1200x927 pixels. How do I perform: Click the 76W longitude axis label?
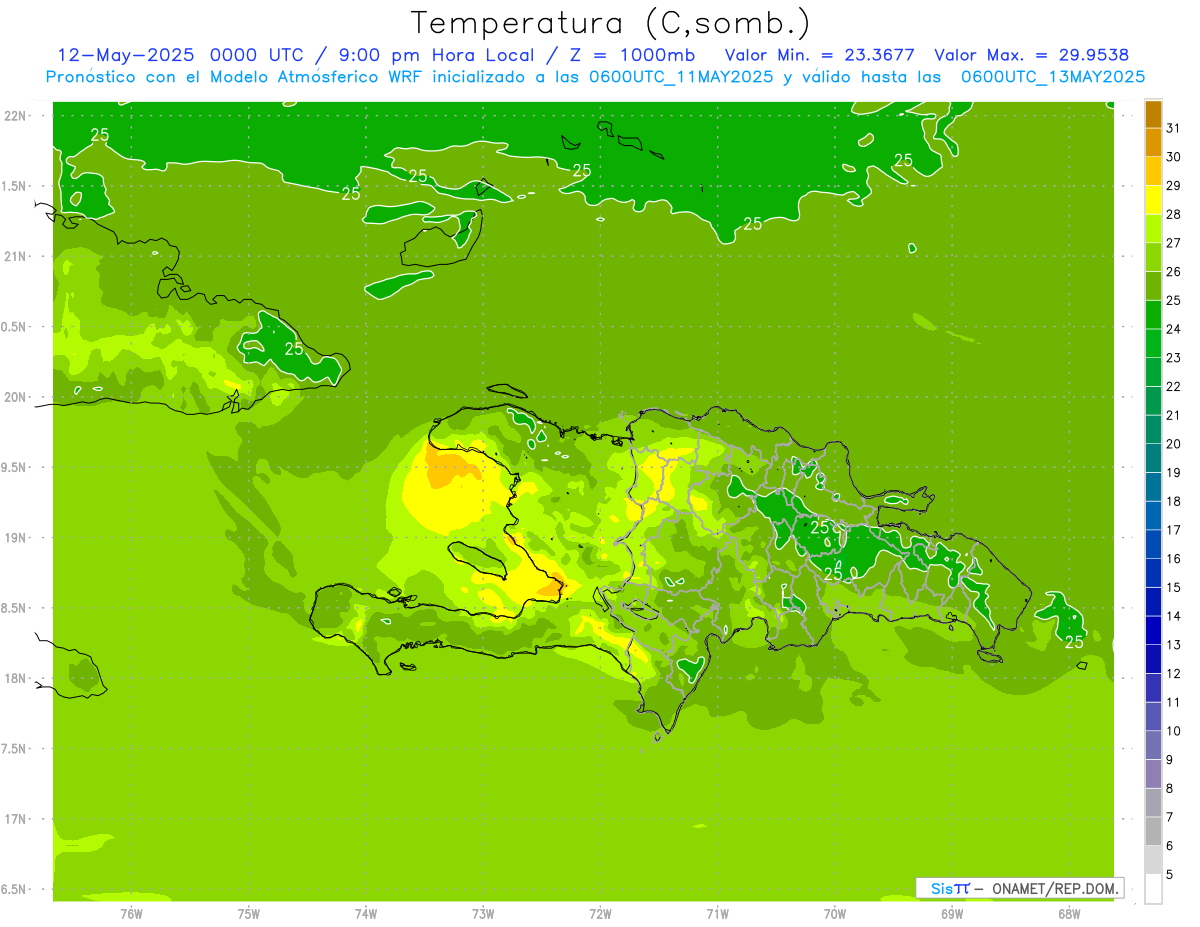point(131,914)
